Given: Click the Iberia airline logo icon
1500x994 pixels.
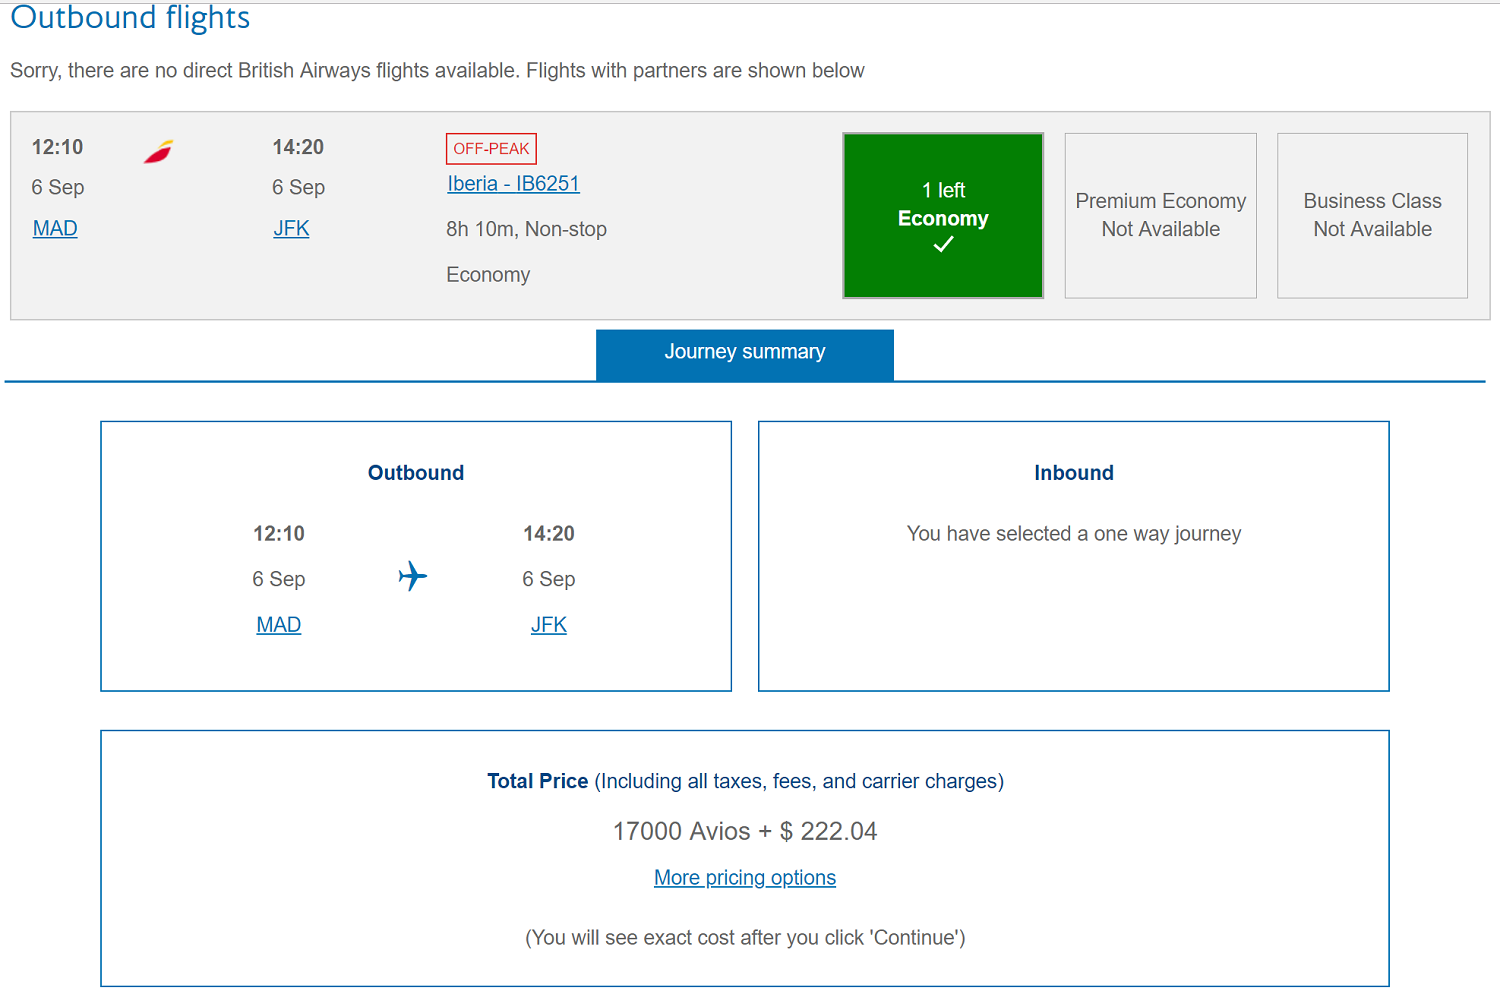Looking at the screenshot, I should 158,152.
